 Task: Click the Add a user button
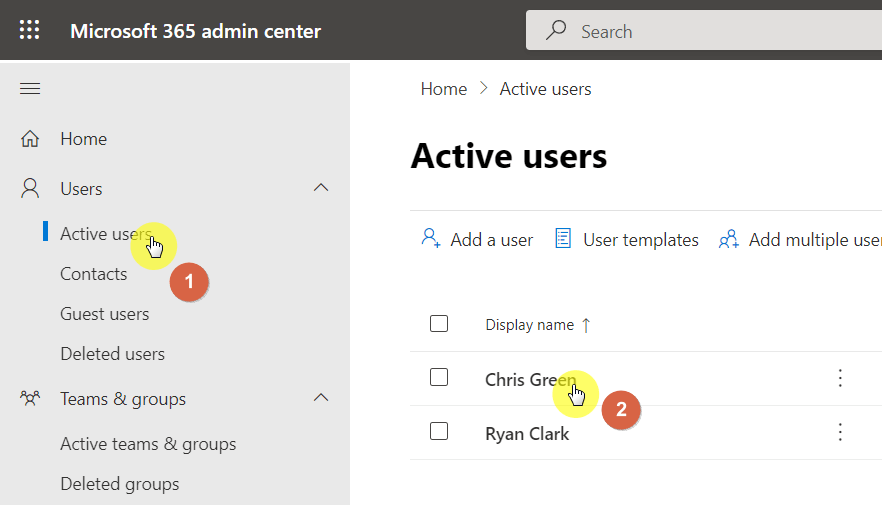point(477,239)
